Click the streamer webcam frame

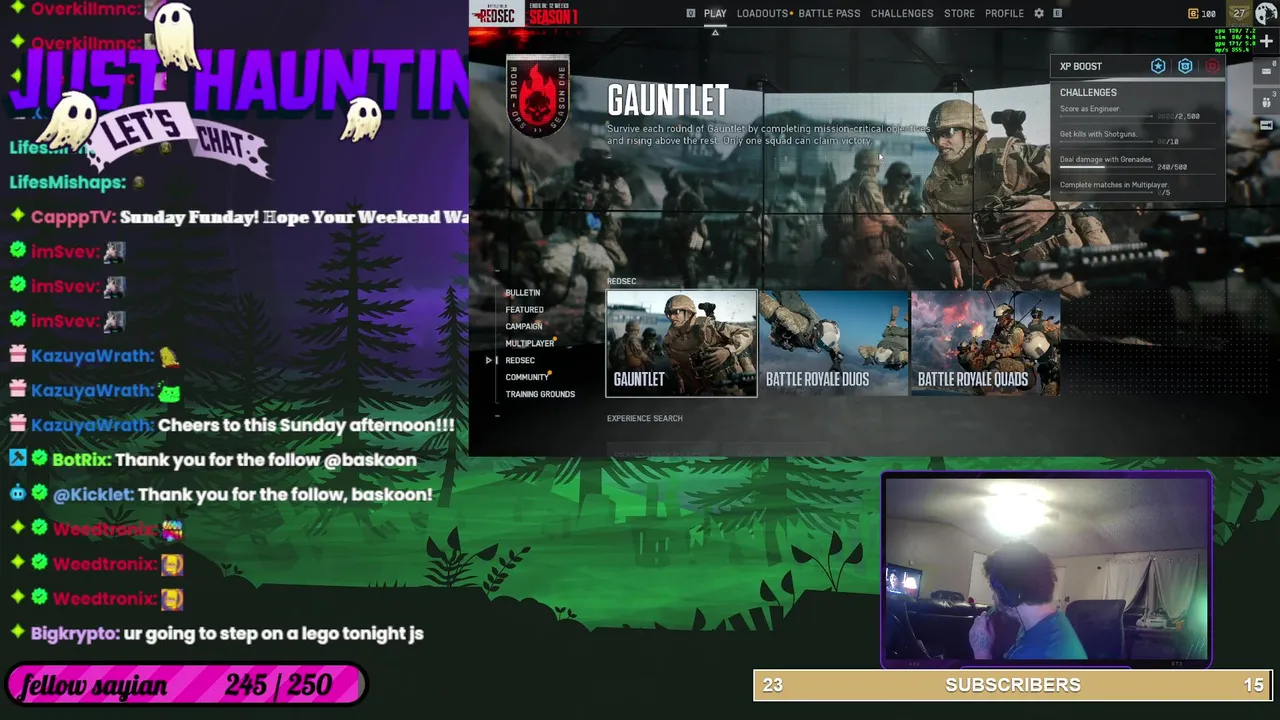[x=1047, y=569]
